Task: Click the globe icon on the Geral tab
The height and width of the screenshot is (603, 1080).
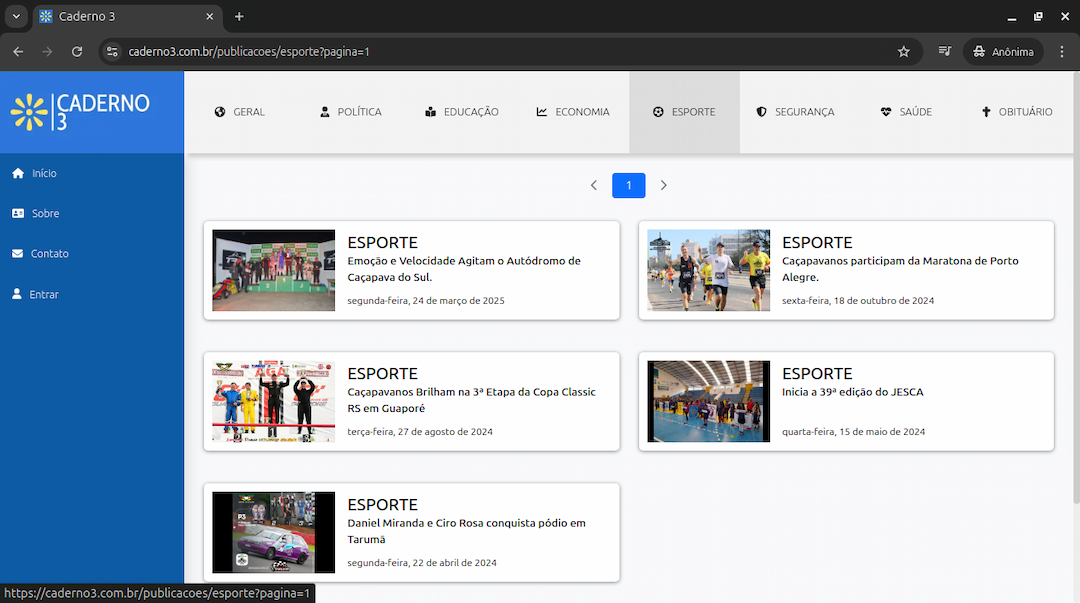Action: [220, 112]
